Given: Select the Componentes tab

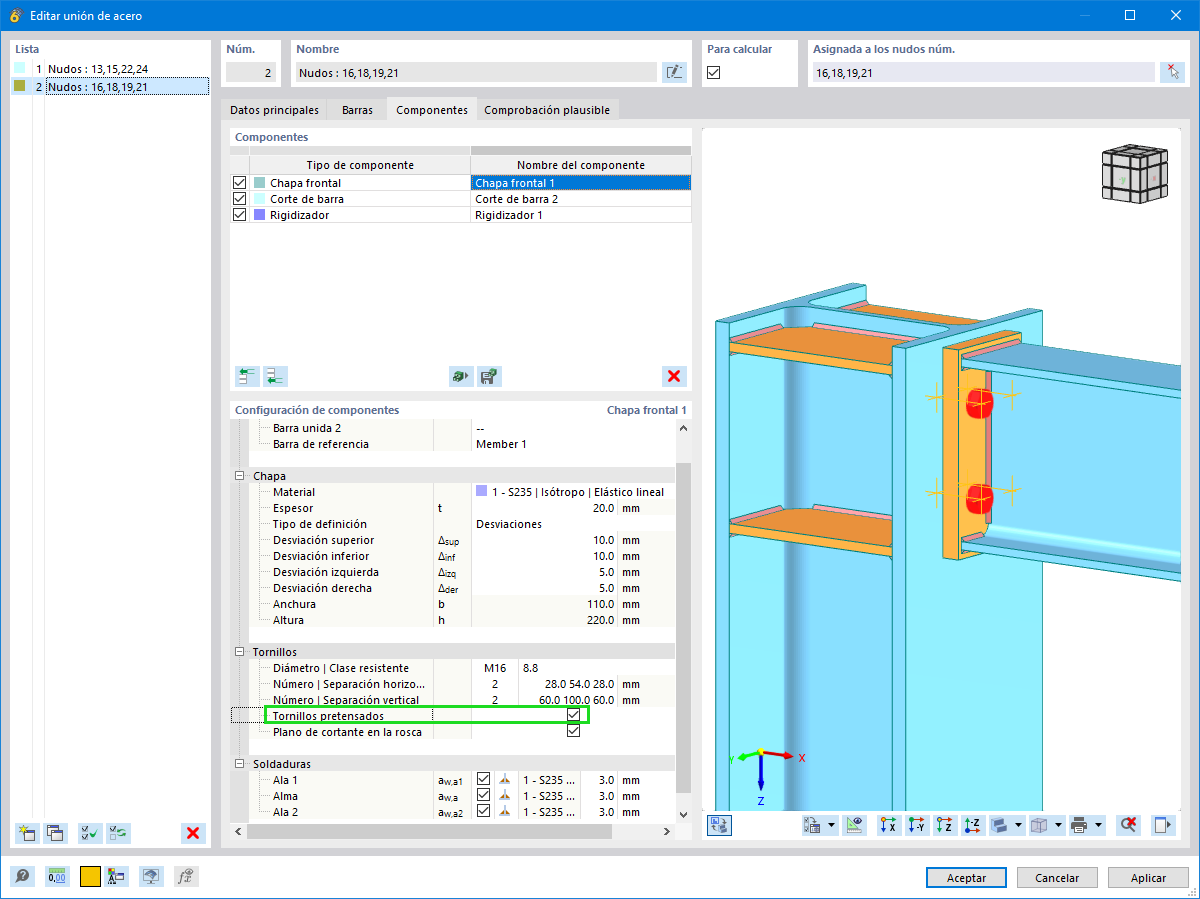Looking at the screenshot, I should tap(432, 110).
